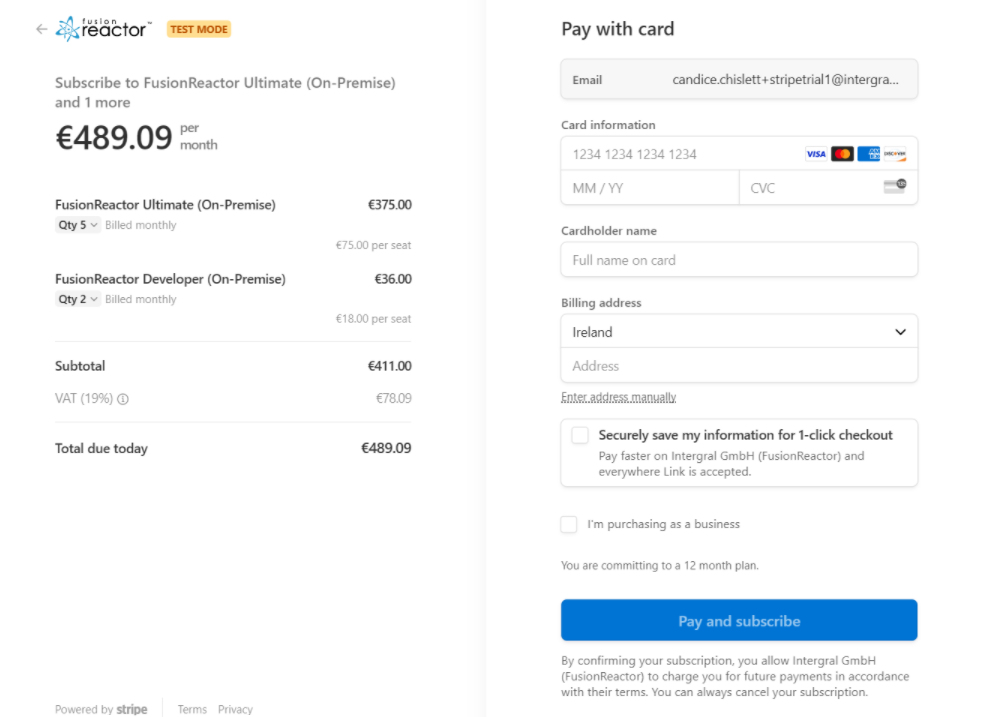Open the Qty 2 quantity dropdown
Screen dimensions: 1002x717
[x=77, y=299]
